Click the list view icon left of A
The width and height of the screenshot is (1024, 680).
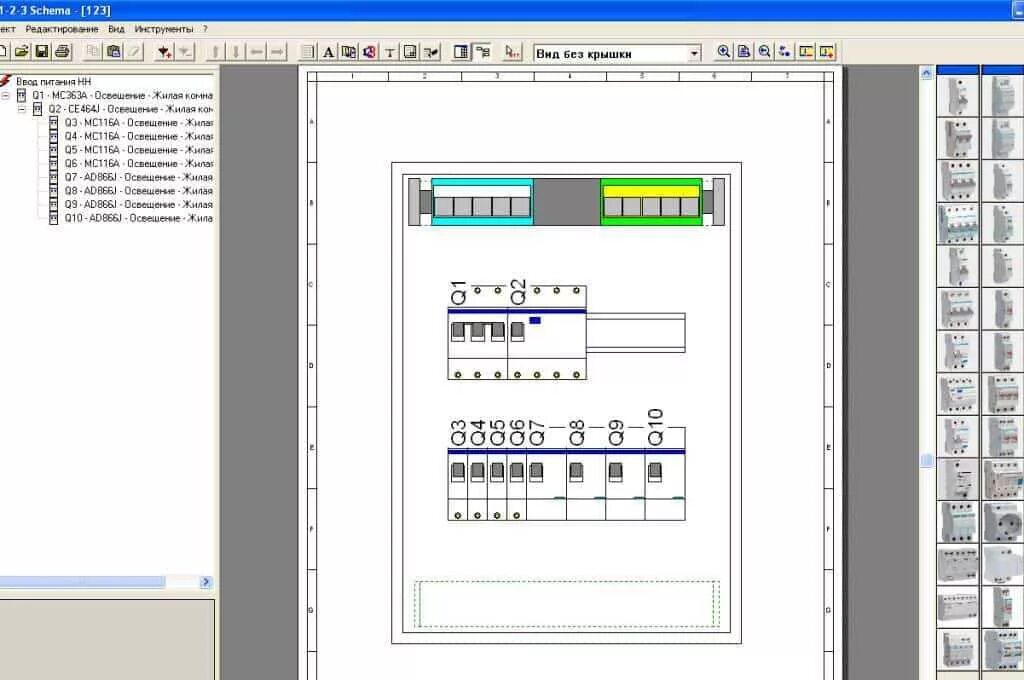[x=308, y=52]
